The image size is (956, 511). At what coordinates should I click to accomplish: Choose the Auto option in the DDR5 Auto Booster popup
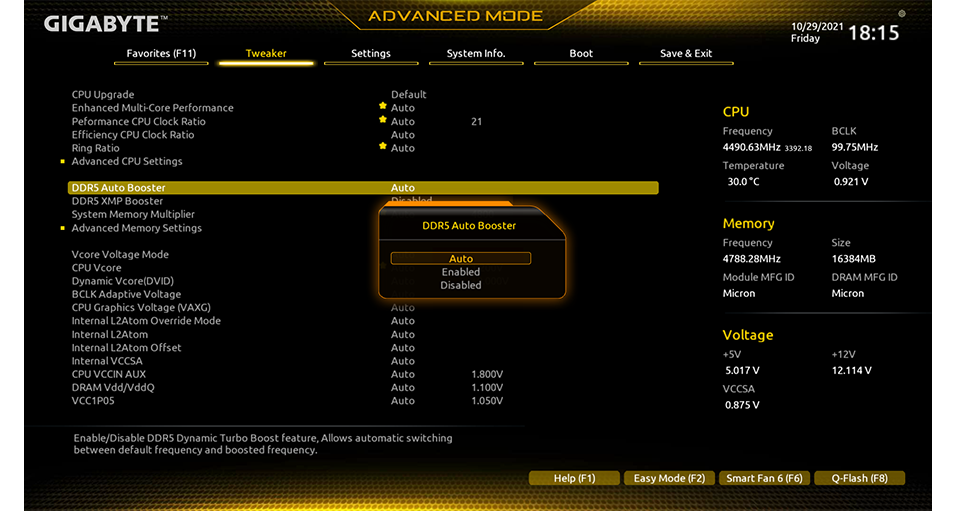click(x=460, y=258)
